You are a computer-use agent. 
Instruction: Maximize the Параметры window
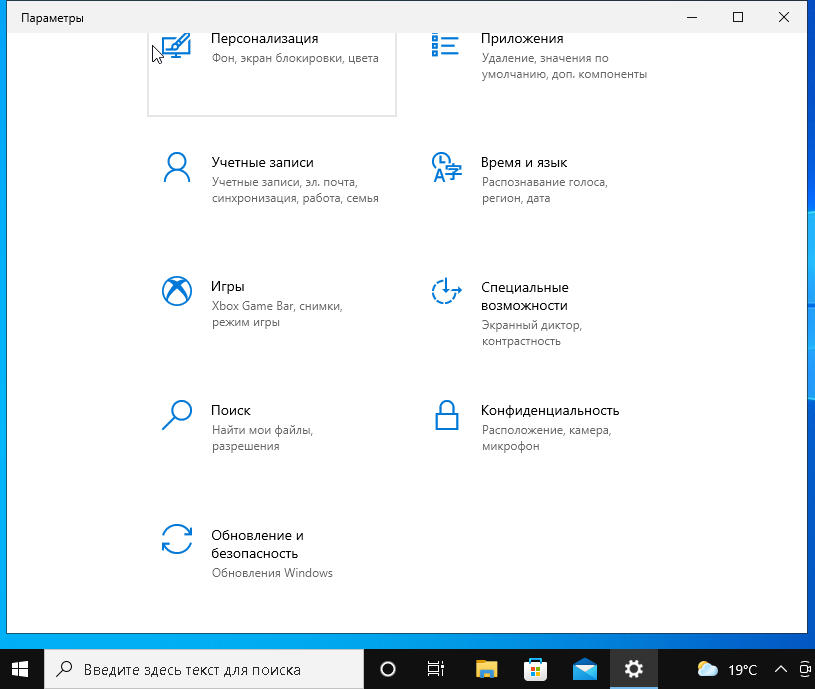[x=738, y=17]
